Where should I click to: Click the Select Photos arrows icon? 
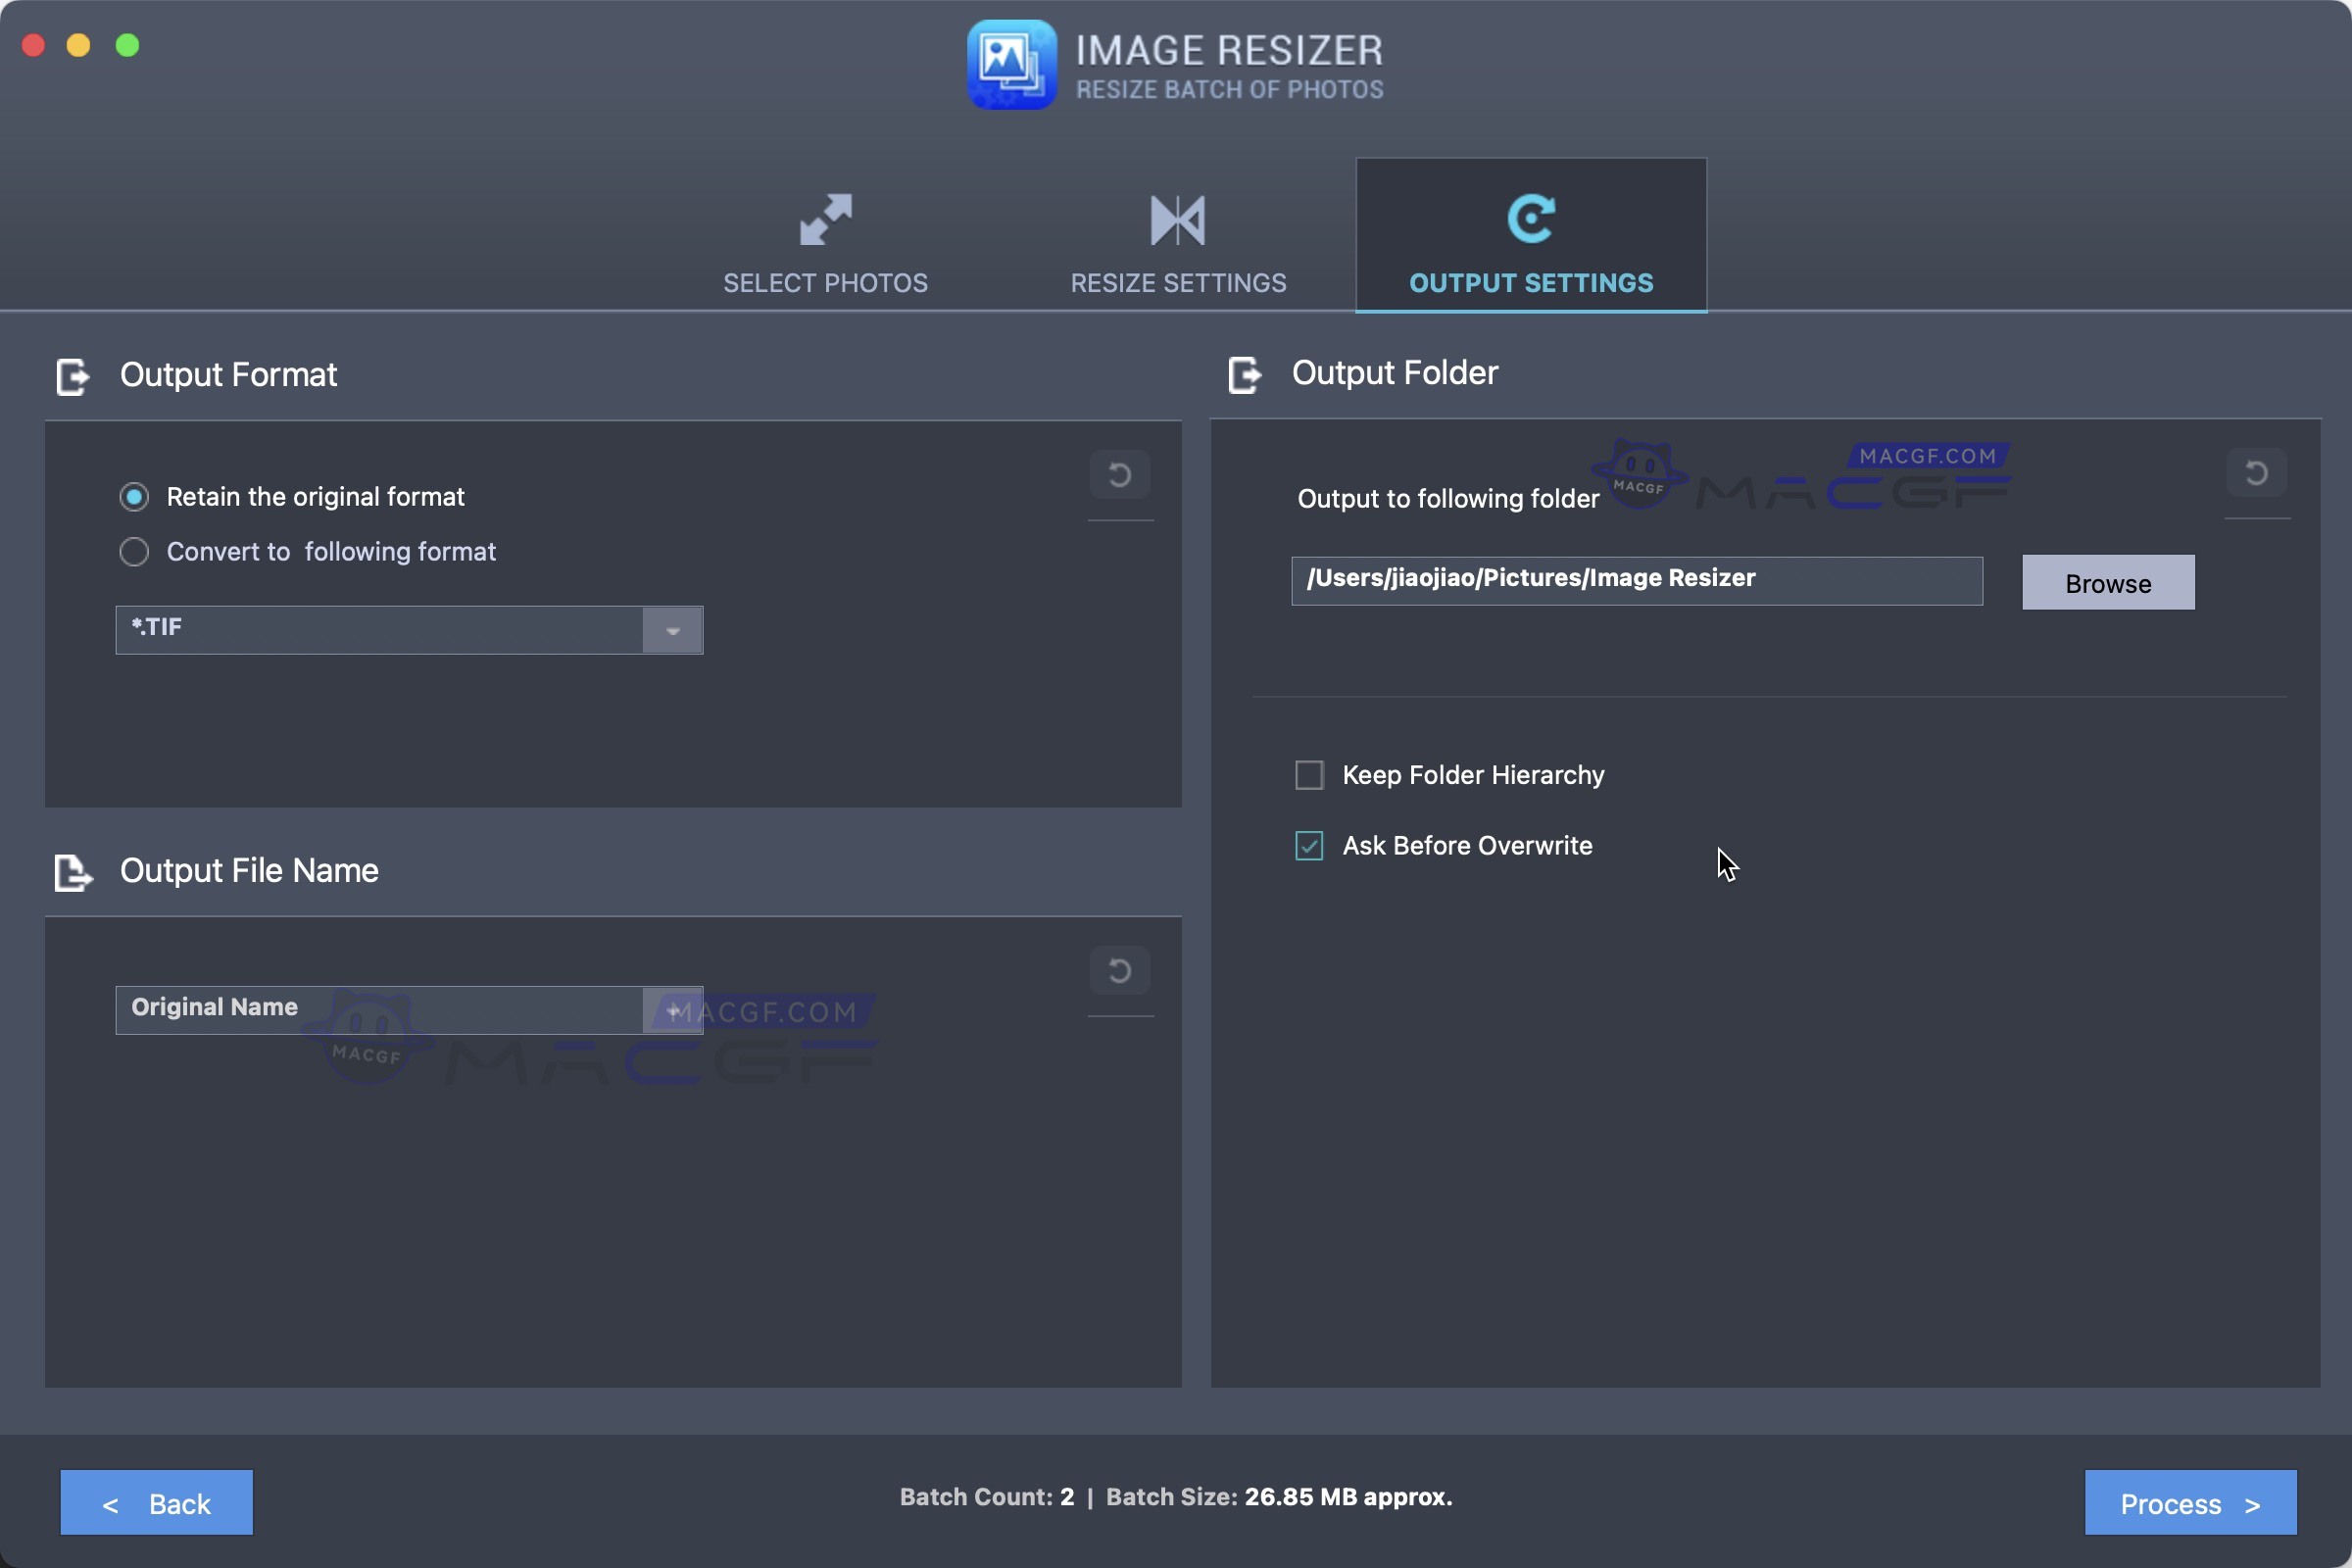pyautogui.click(x=825, y=220)
